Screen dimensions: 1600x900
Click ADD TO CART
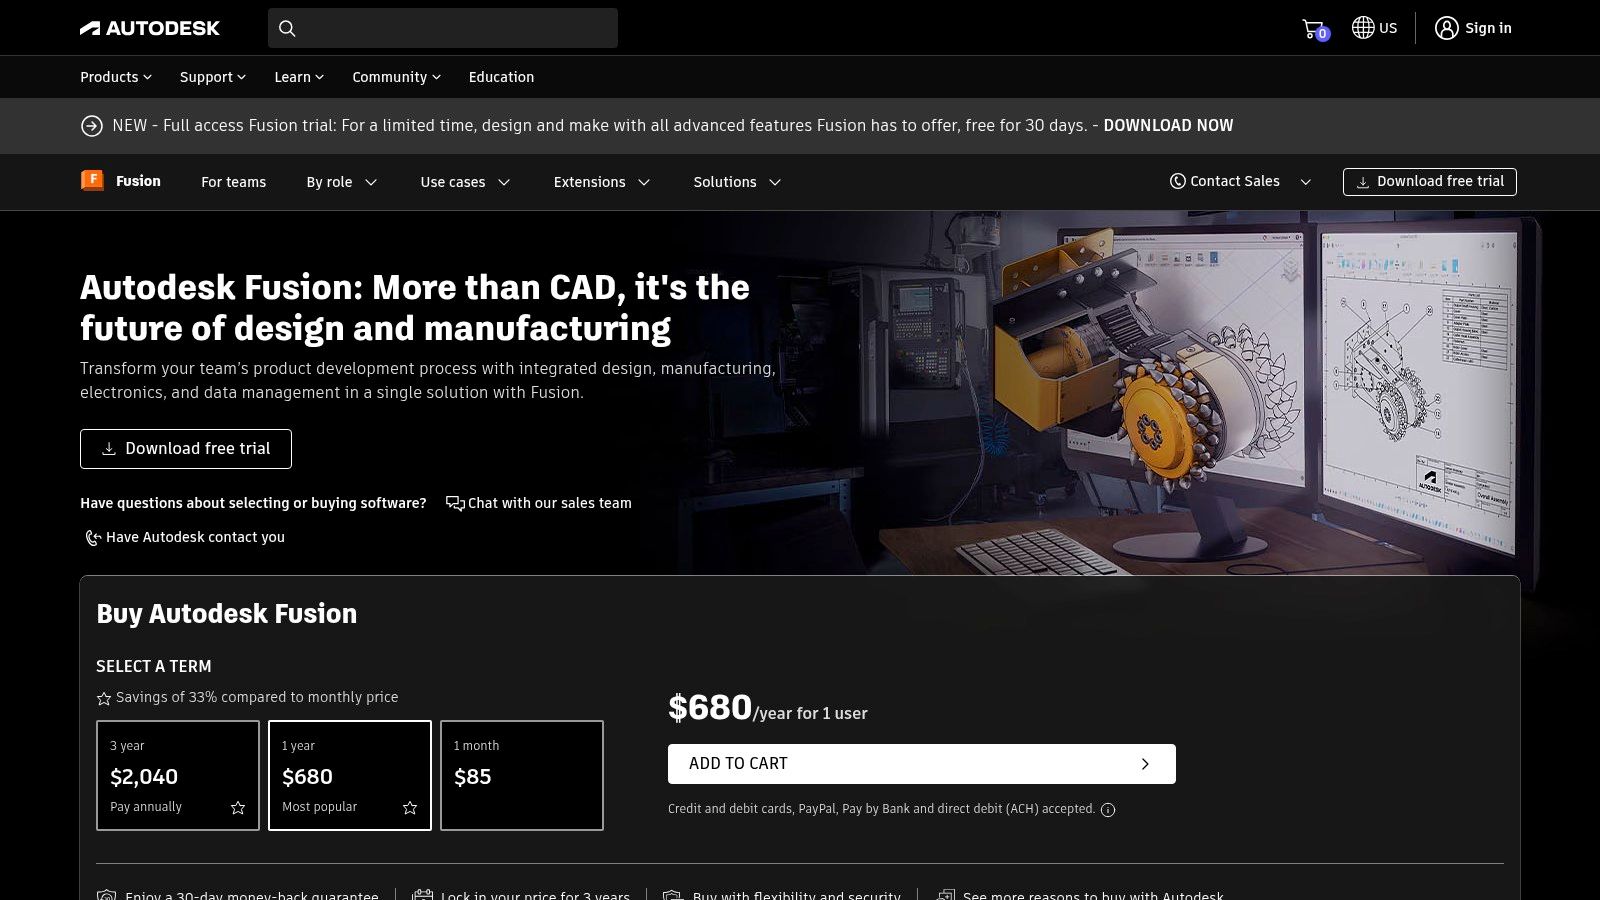click(x=922, y=764)
